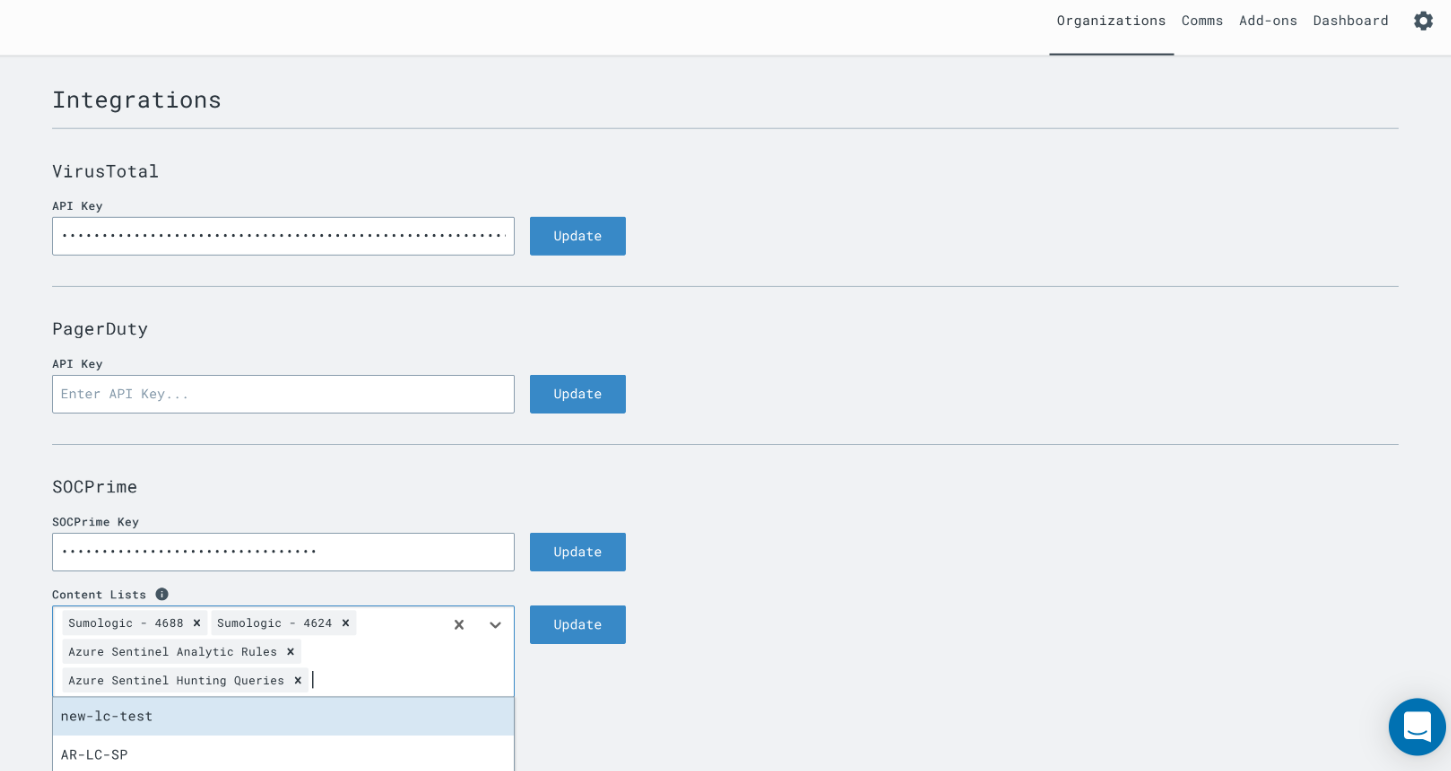Remove Azure Sentinel Hunting Queries tag
Screen dimensions: 1451x771
(298, 680)
